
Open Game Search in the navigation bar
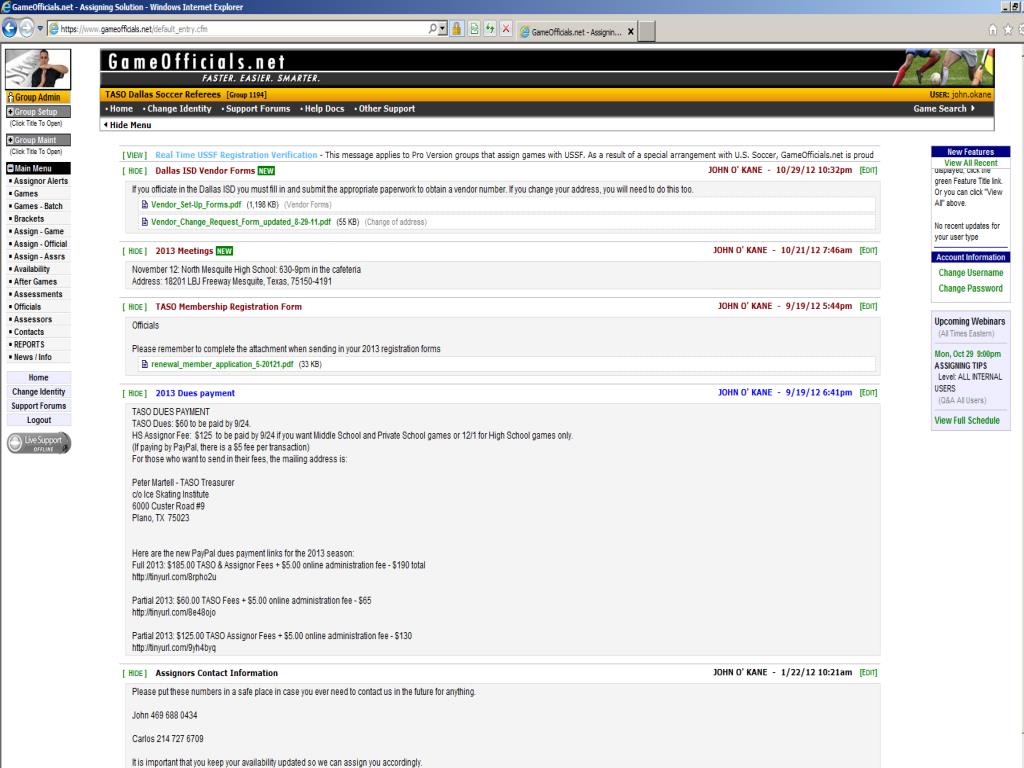click(944, 109)
